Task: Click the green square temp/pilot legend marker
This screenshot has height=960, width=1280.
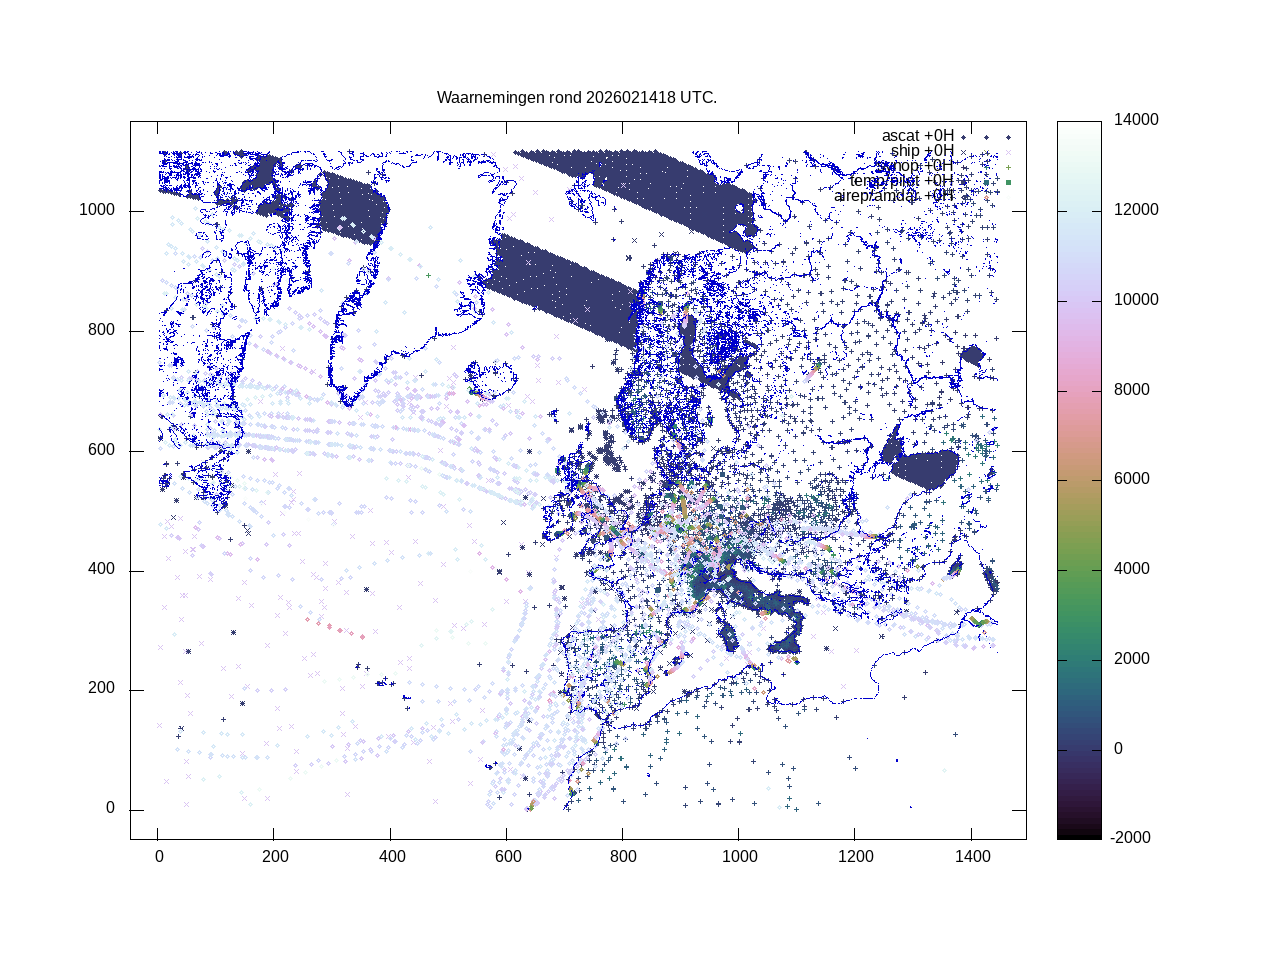Action: [x=1008, y=182]
